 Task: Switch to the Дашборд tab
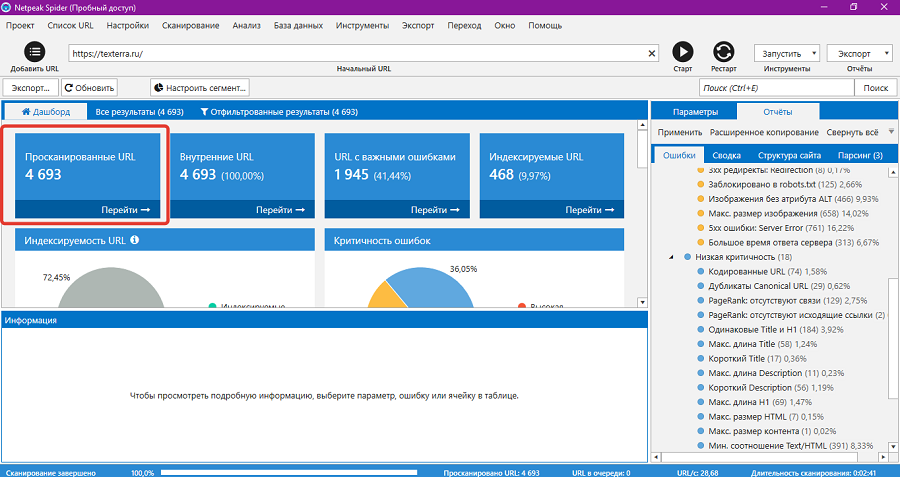46,112
